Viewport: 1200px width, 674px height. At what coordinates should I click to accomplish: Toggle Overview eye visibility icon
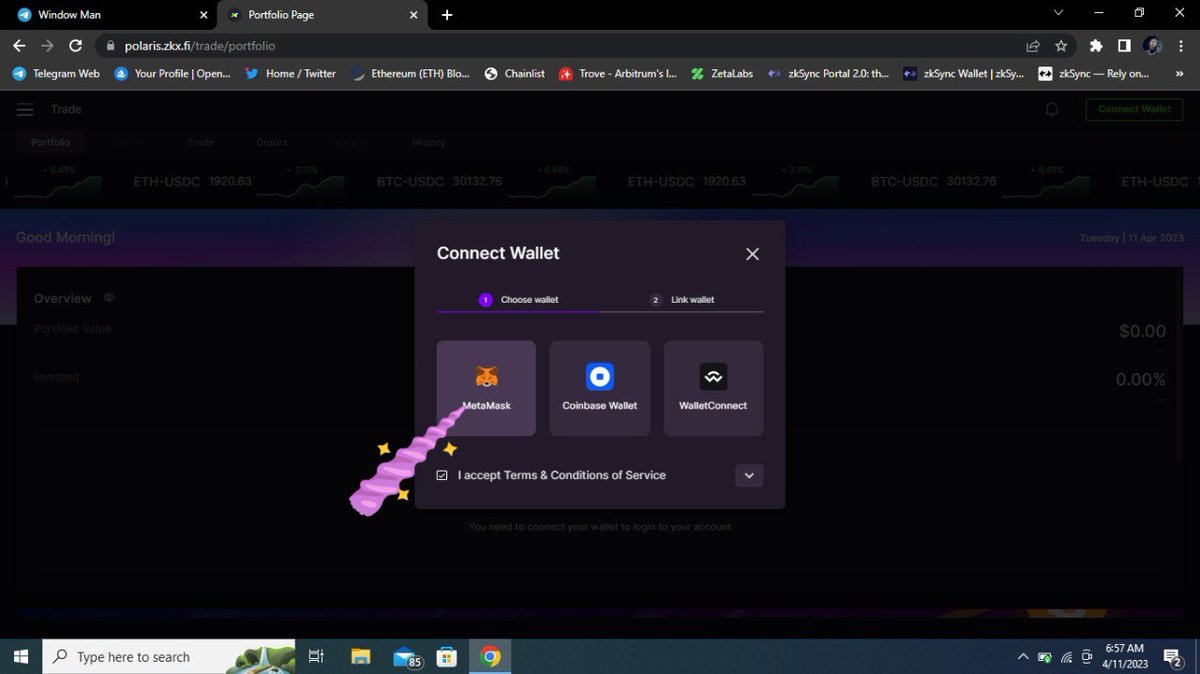[x=109, y=298]
